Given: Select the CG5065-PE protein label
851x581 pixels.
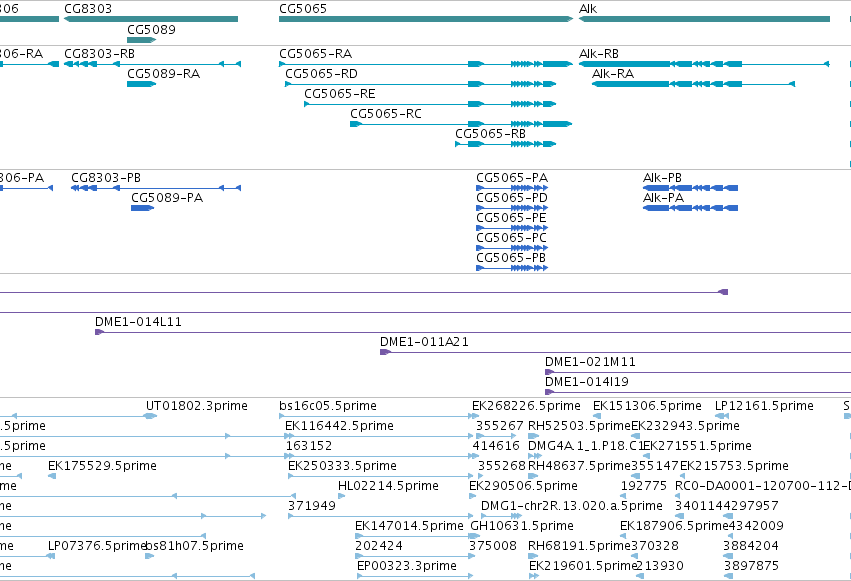Looking at the screenshot, I should 511,218.
